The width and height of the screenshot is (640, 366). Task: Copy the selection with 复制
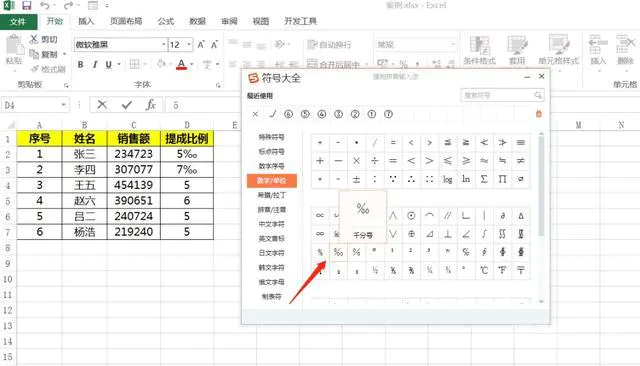coord(44,54)
